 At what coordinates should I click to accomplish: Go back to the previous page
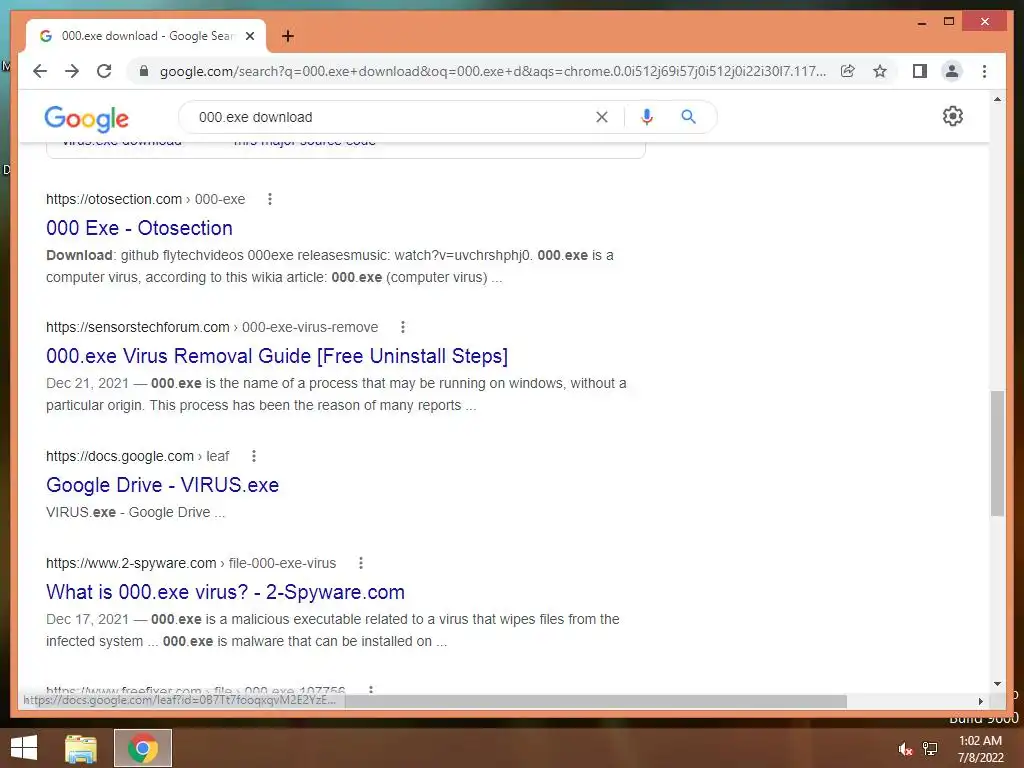[x=40, y=71]
